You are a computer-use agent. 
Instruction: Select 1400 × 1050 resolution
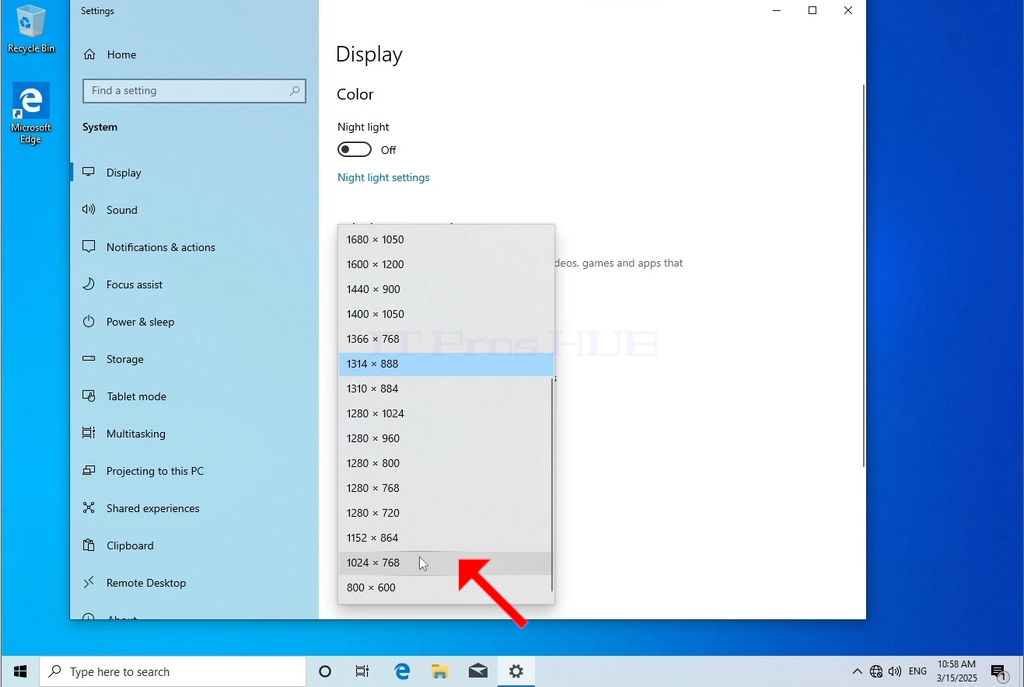445,314
